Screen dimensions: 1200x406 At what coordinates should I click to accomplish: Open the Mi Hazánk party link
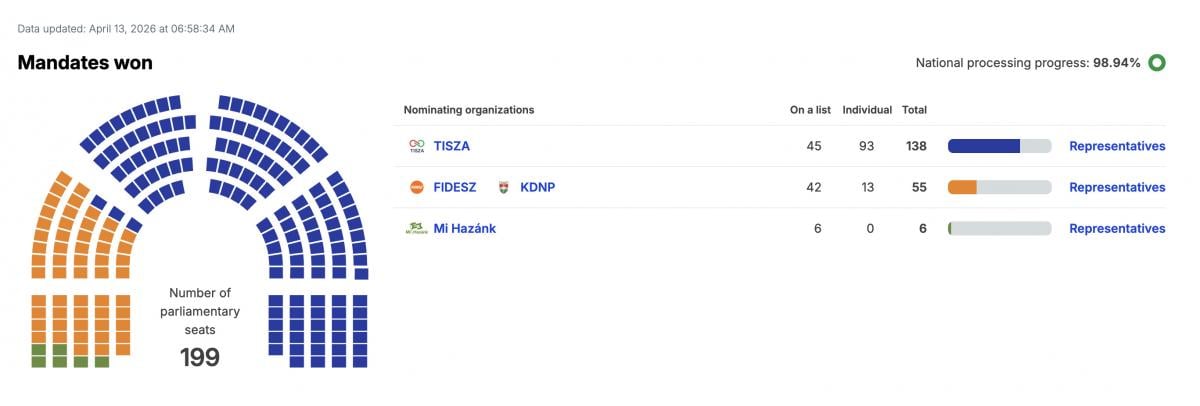(464, 228)
